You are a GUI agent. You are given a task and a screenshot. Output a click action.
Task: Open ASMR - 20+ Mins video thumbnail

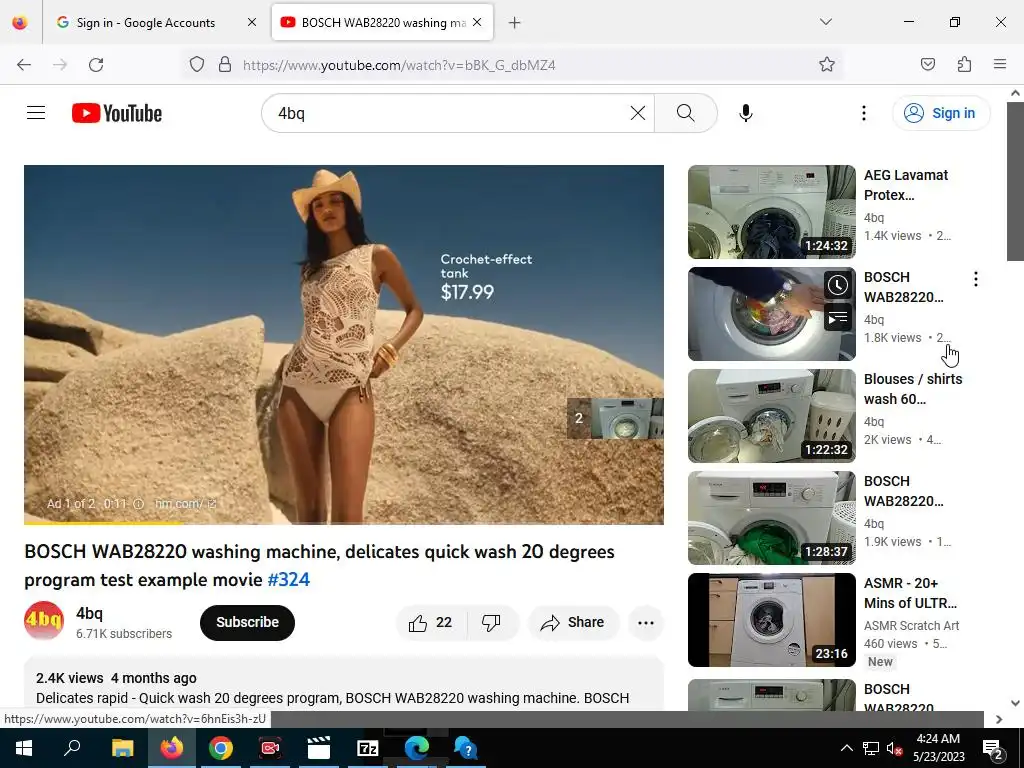[x=771, y=620]
